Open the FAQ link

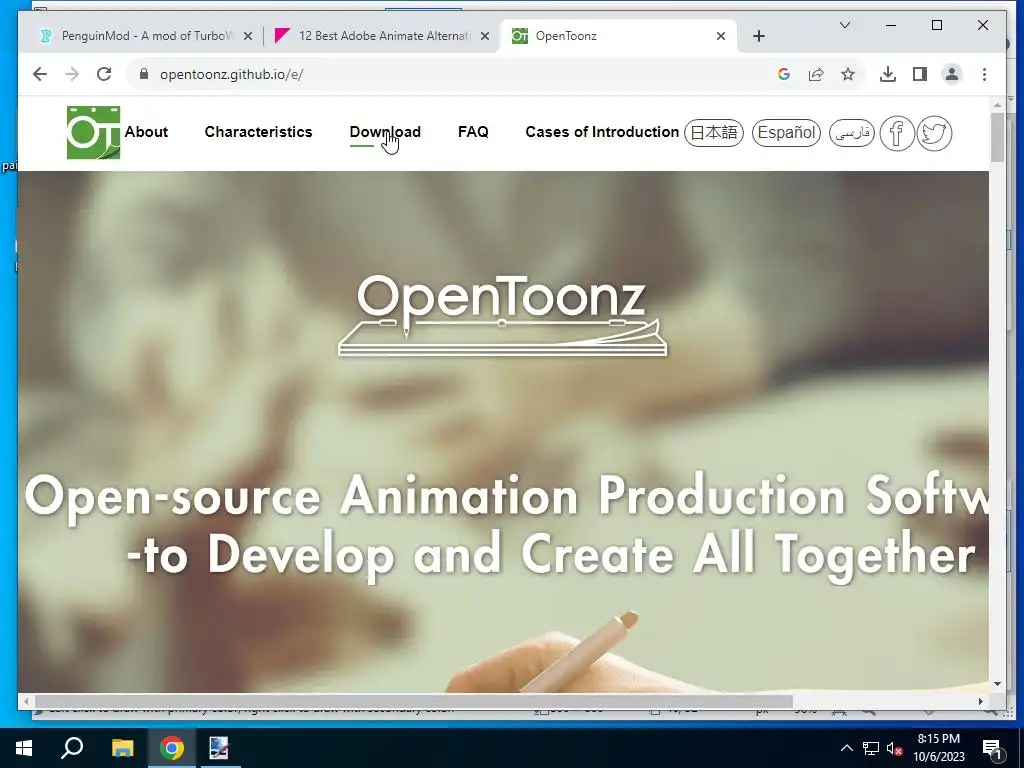point(473,132)
